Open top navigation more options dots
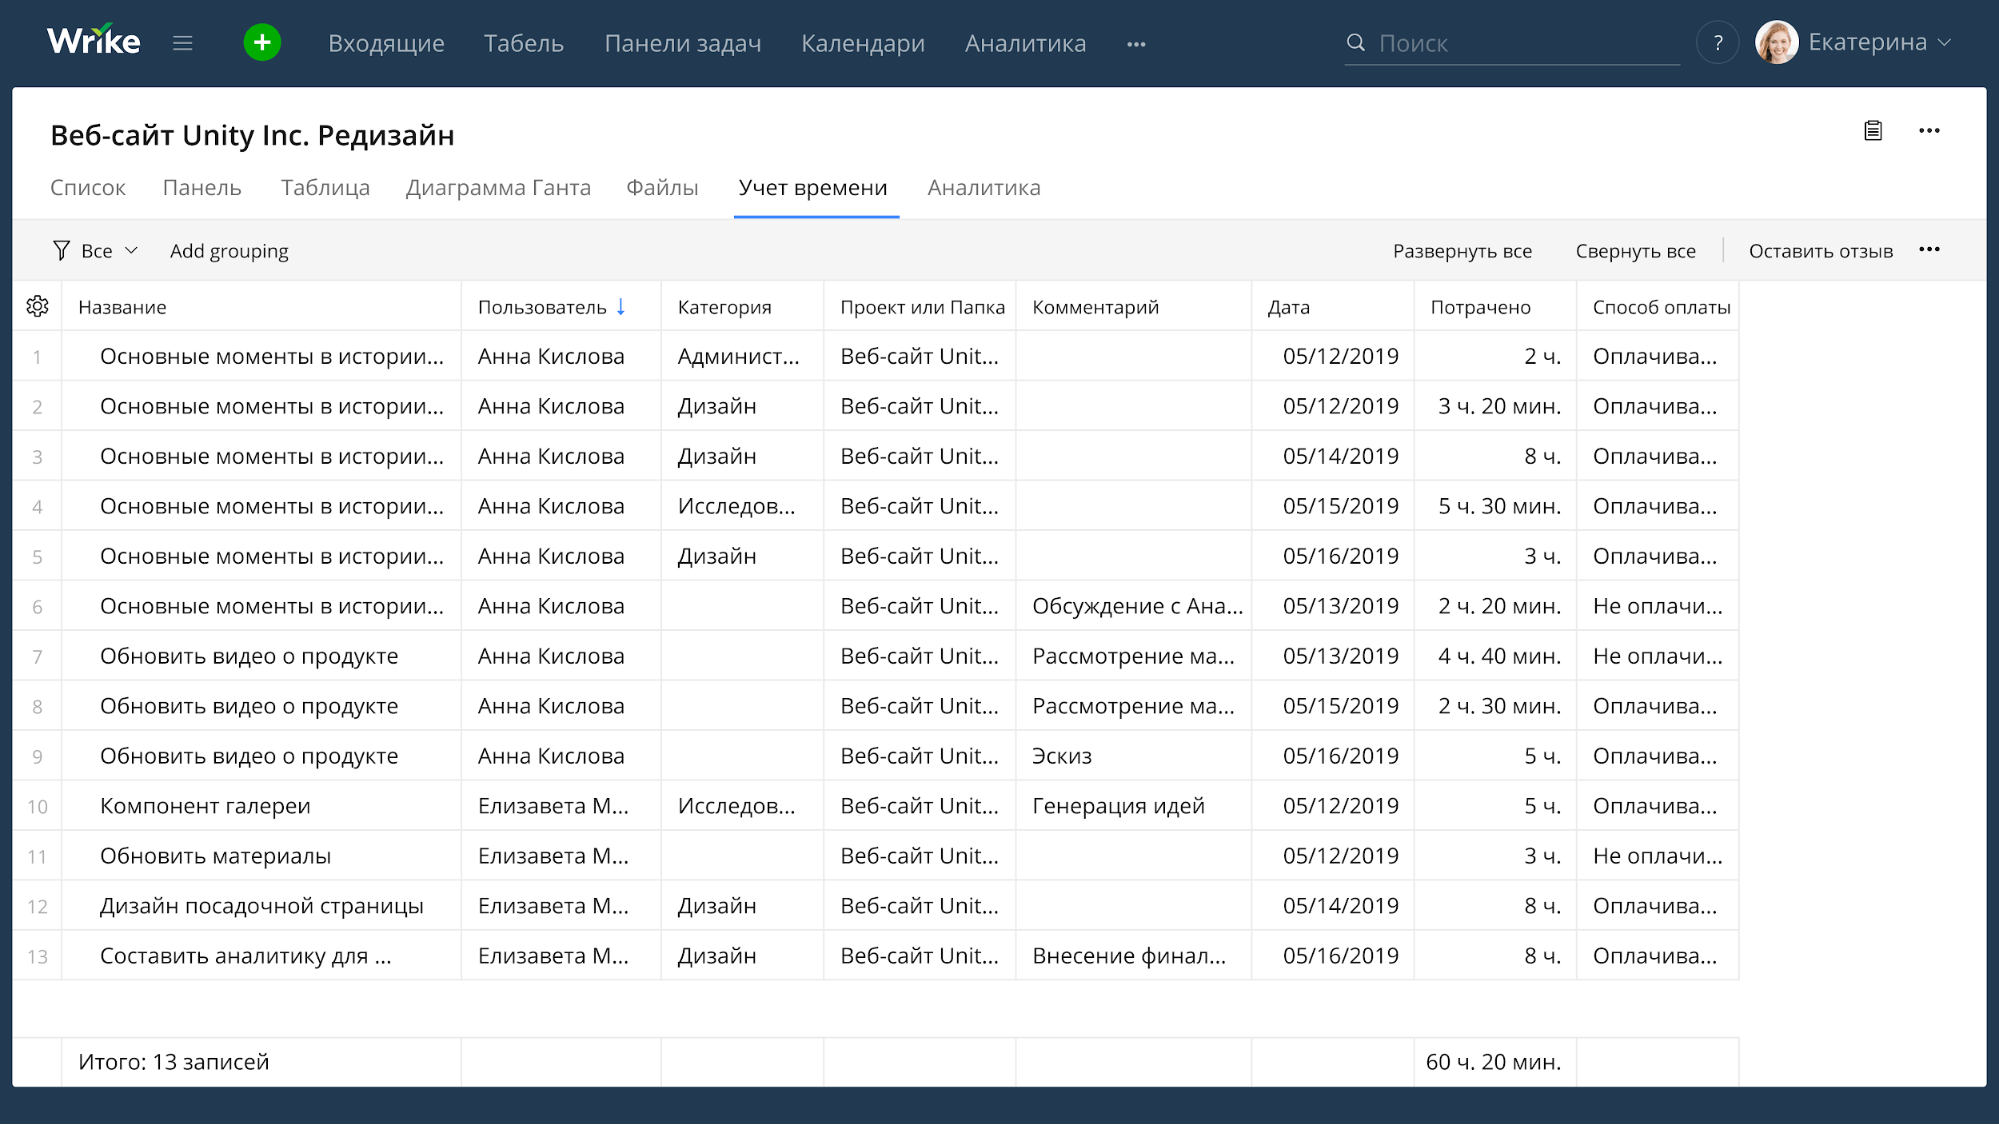1999x1125 pixels. pos(1136,44)
